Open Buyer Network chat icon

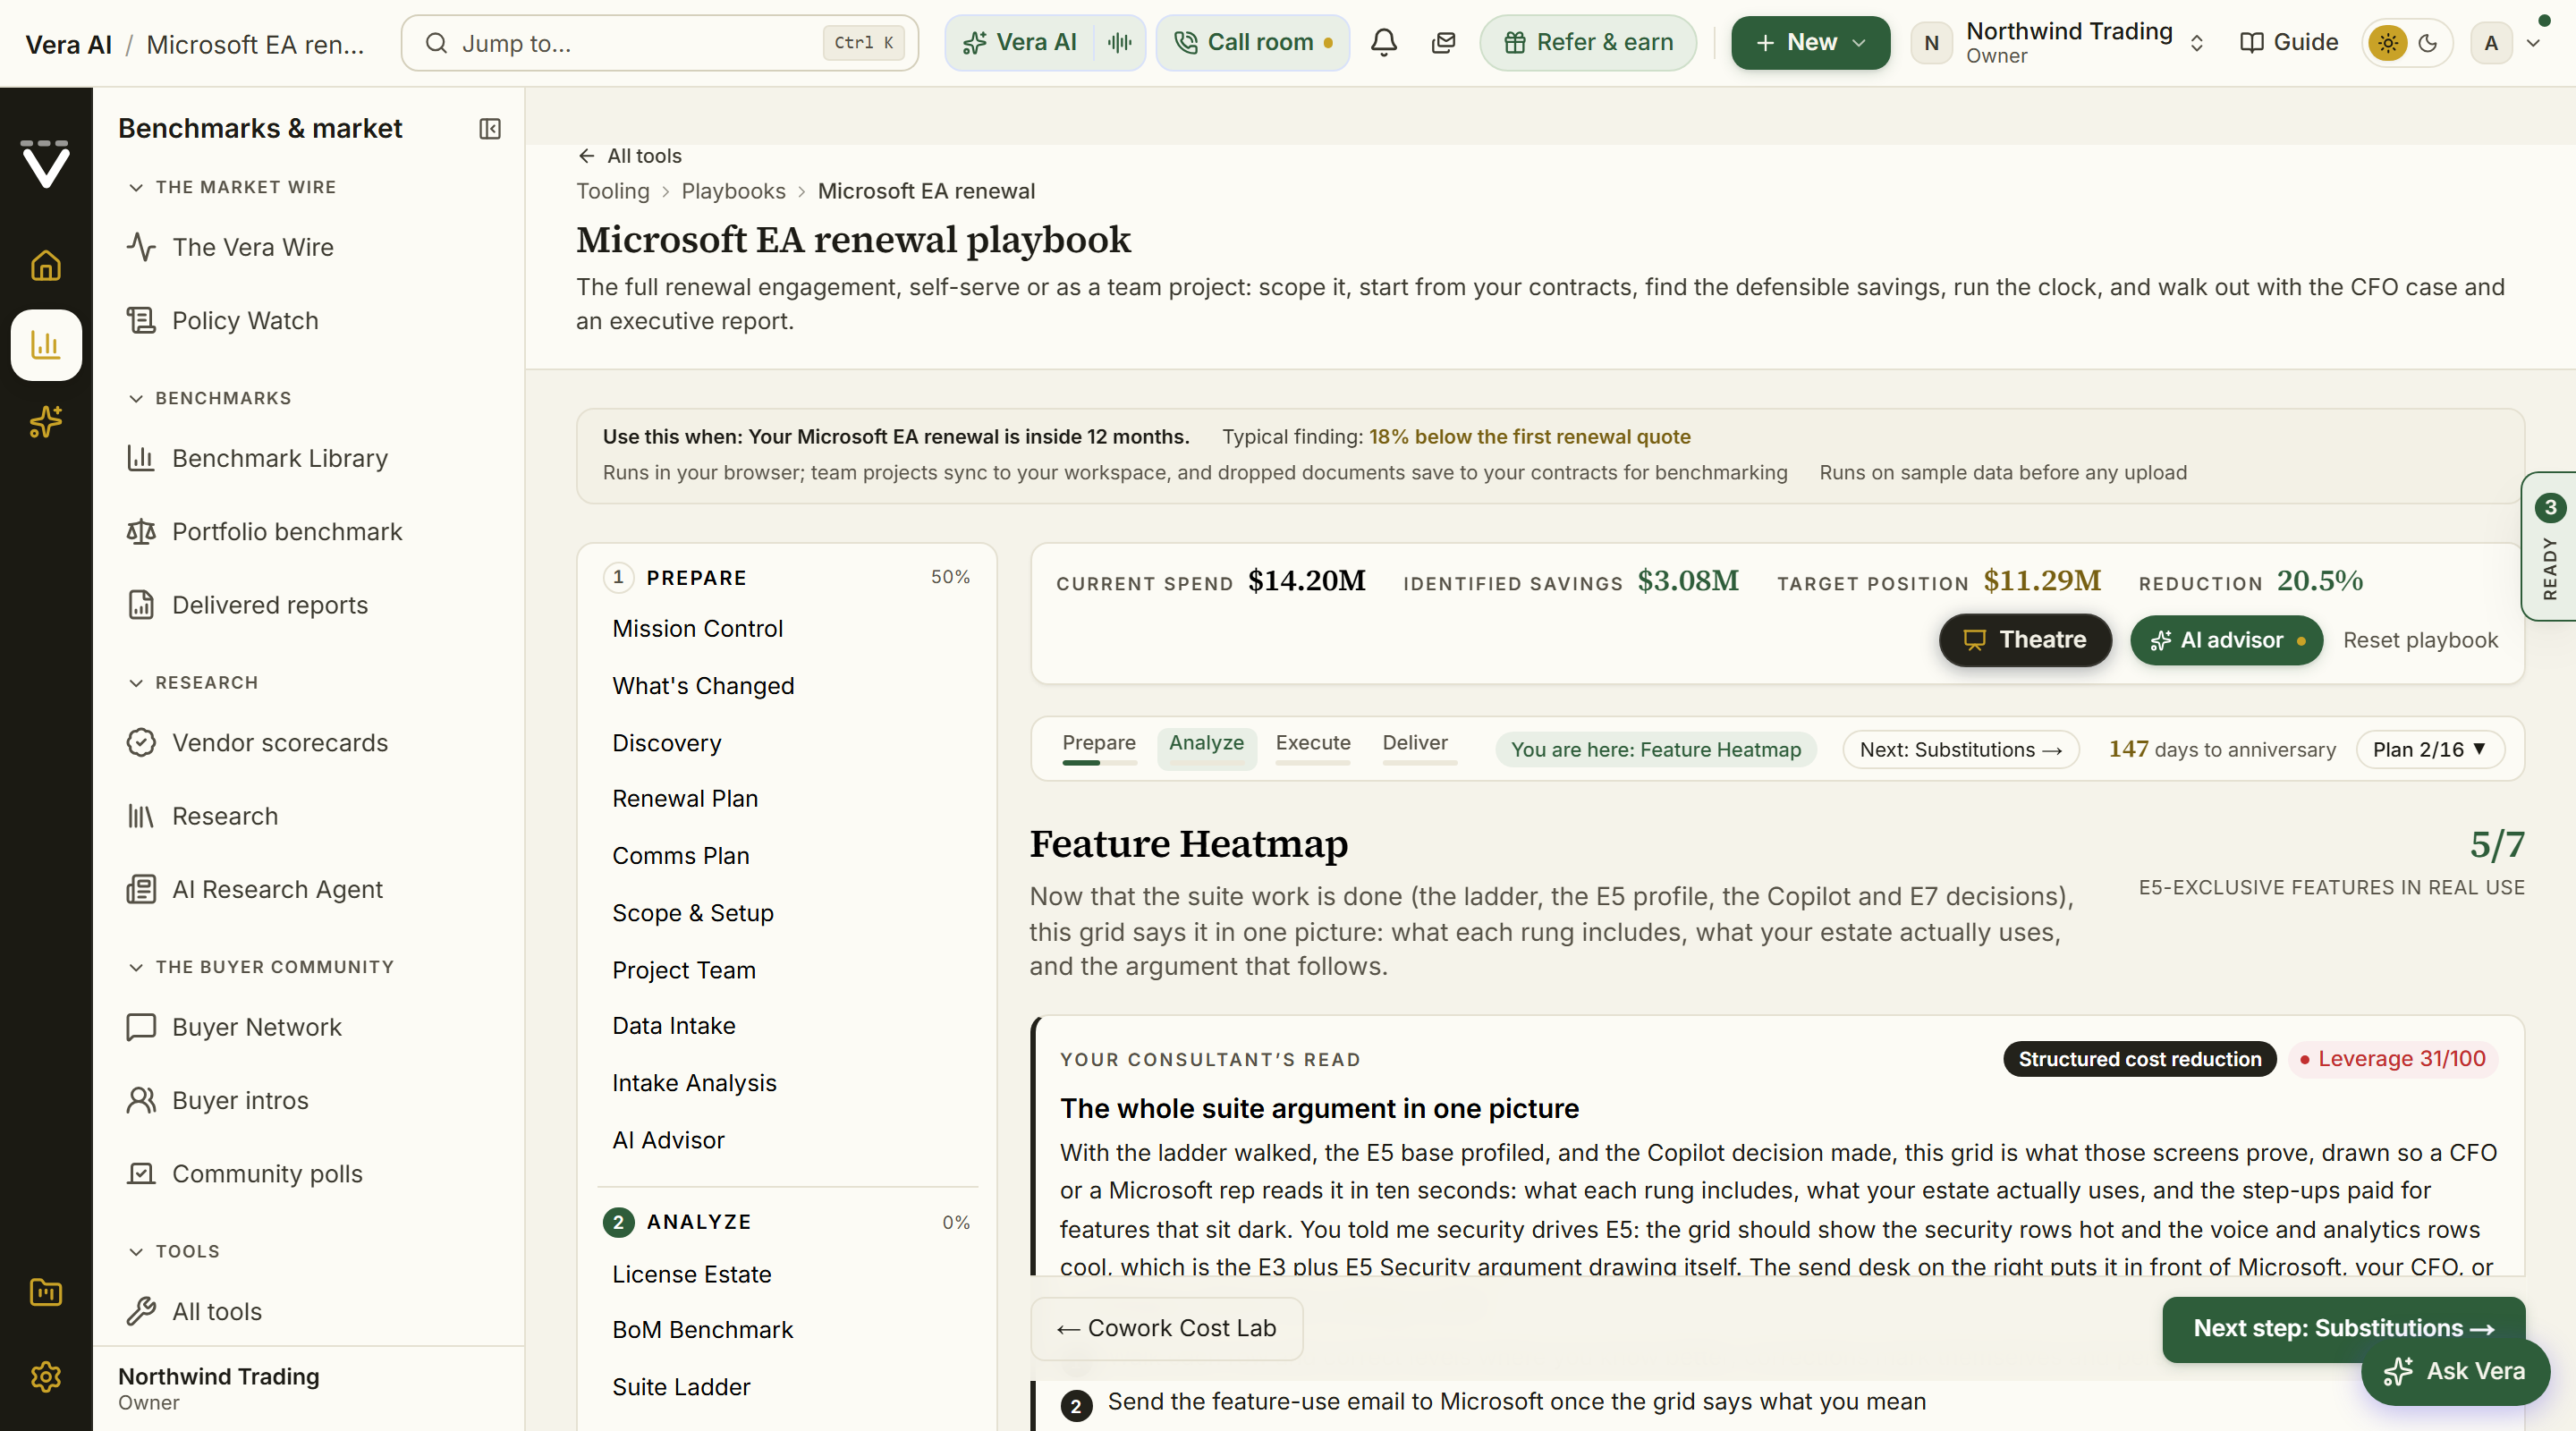[x=141, y=1027]
